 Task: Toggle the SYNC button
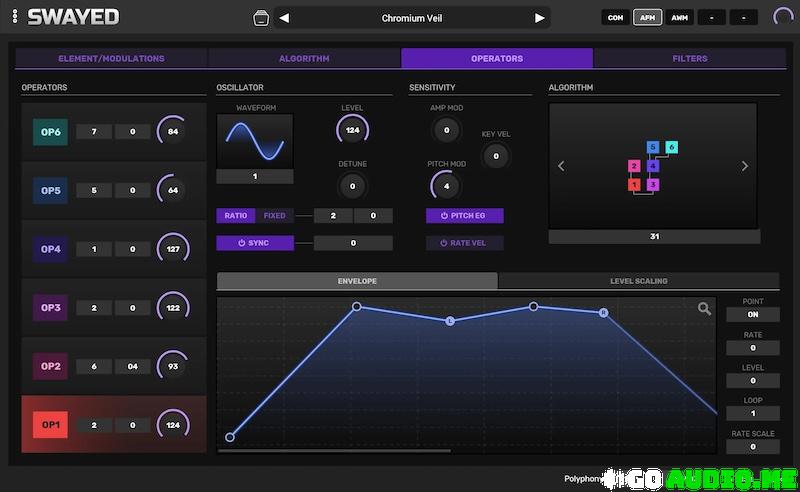(x=255, y=243)
